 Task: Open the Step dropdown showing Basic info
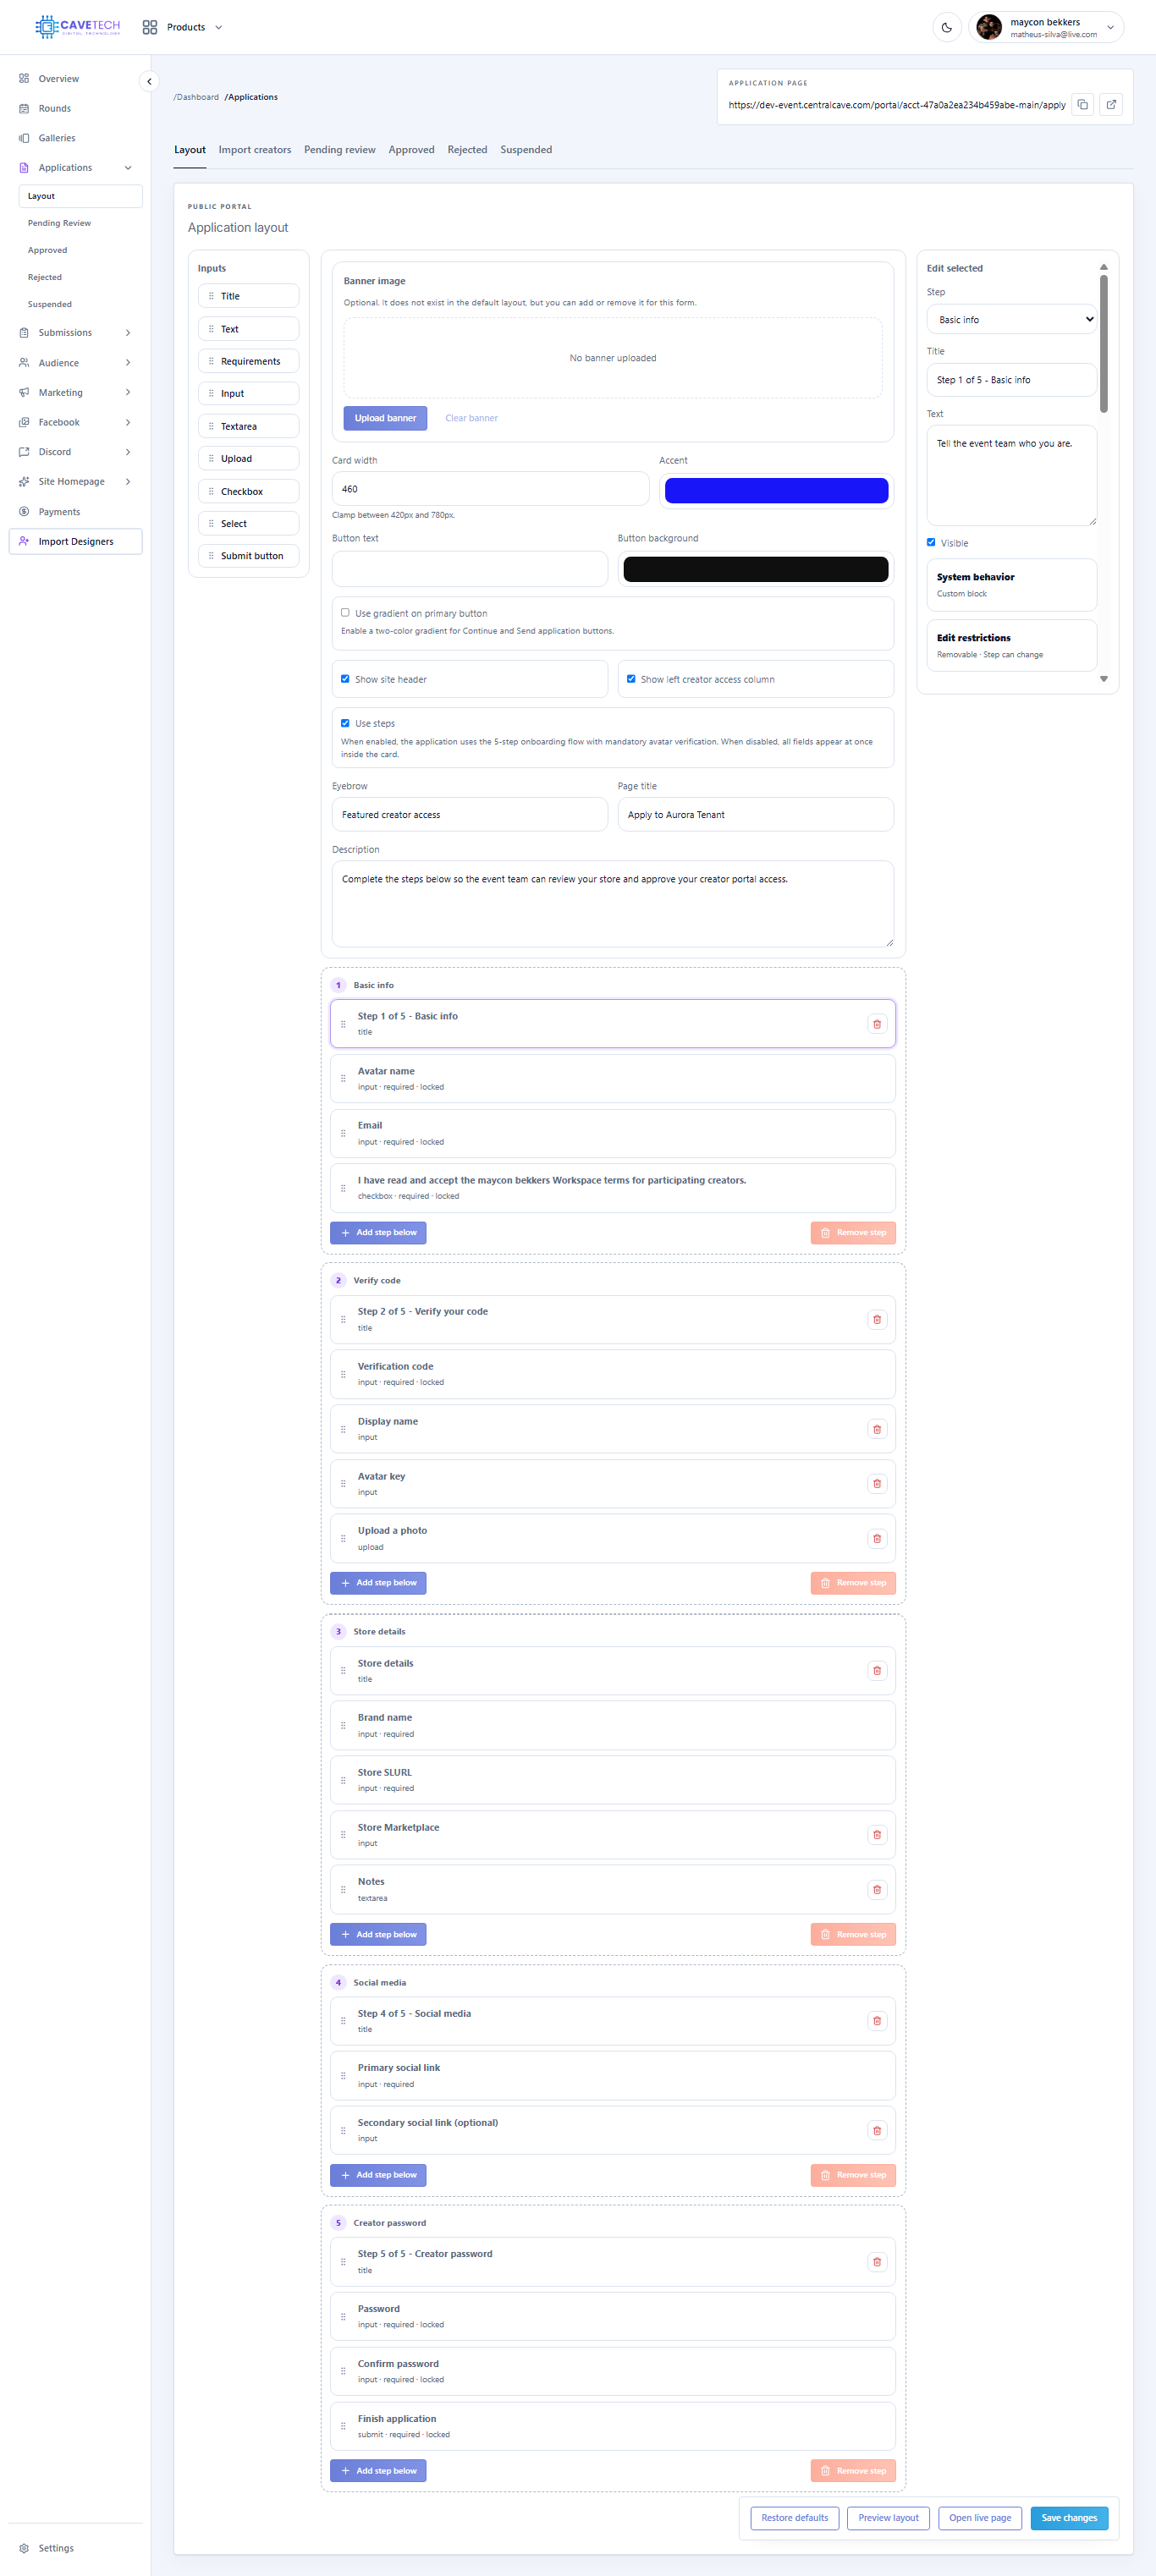pos(1012,319)
